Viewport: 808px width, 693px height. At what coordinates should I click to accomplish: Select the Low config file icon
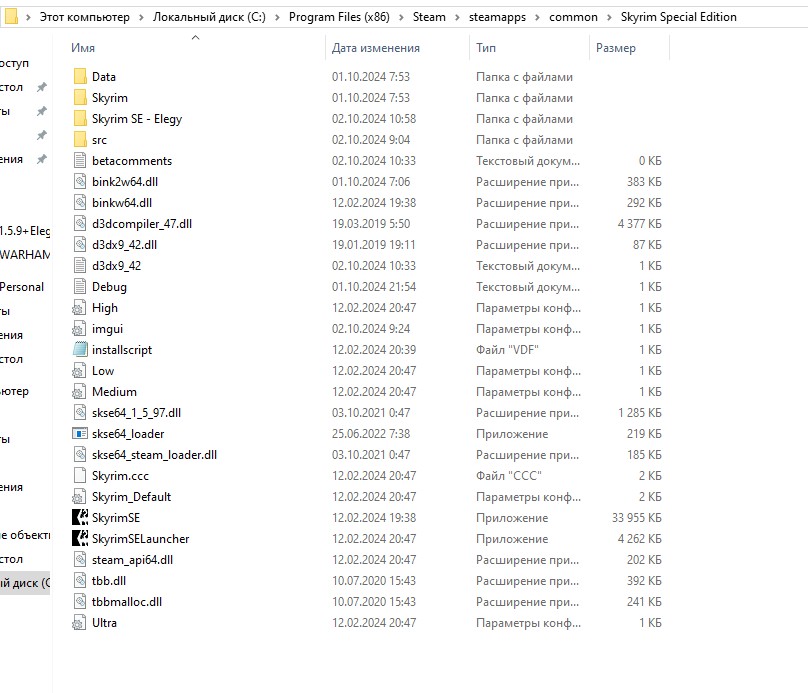pos(79,371)
